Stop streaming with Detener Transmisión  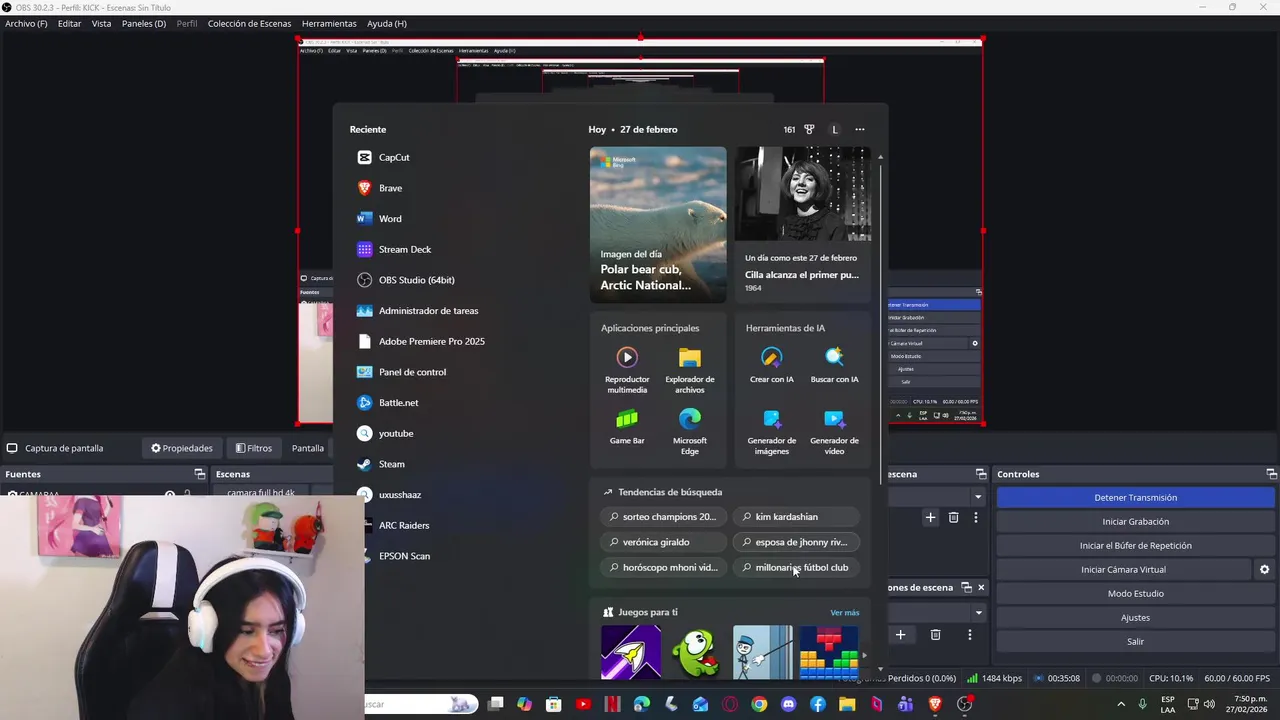(x=1135, y=498)
